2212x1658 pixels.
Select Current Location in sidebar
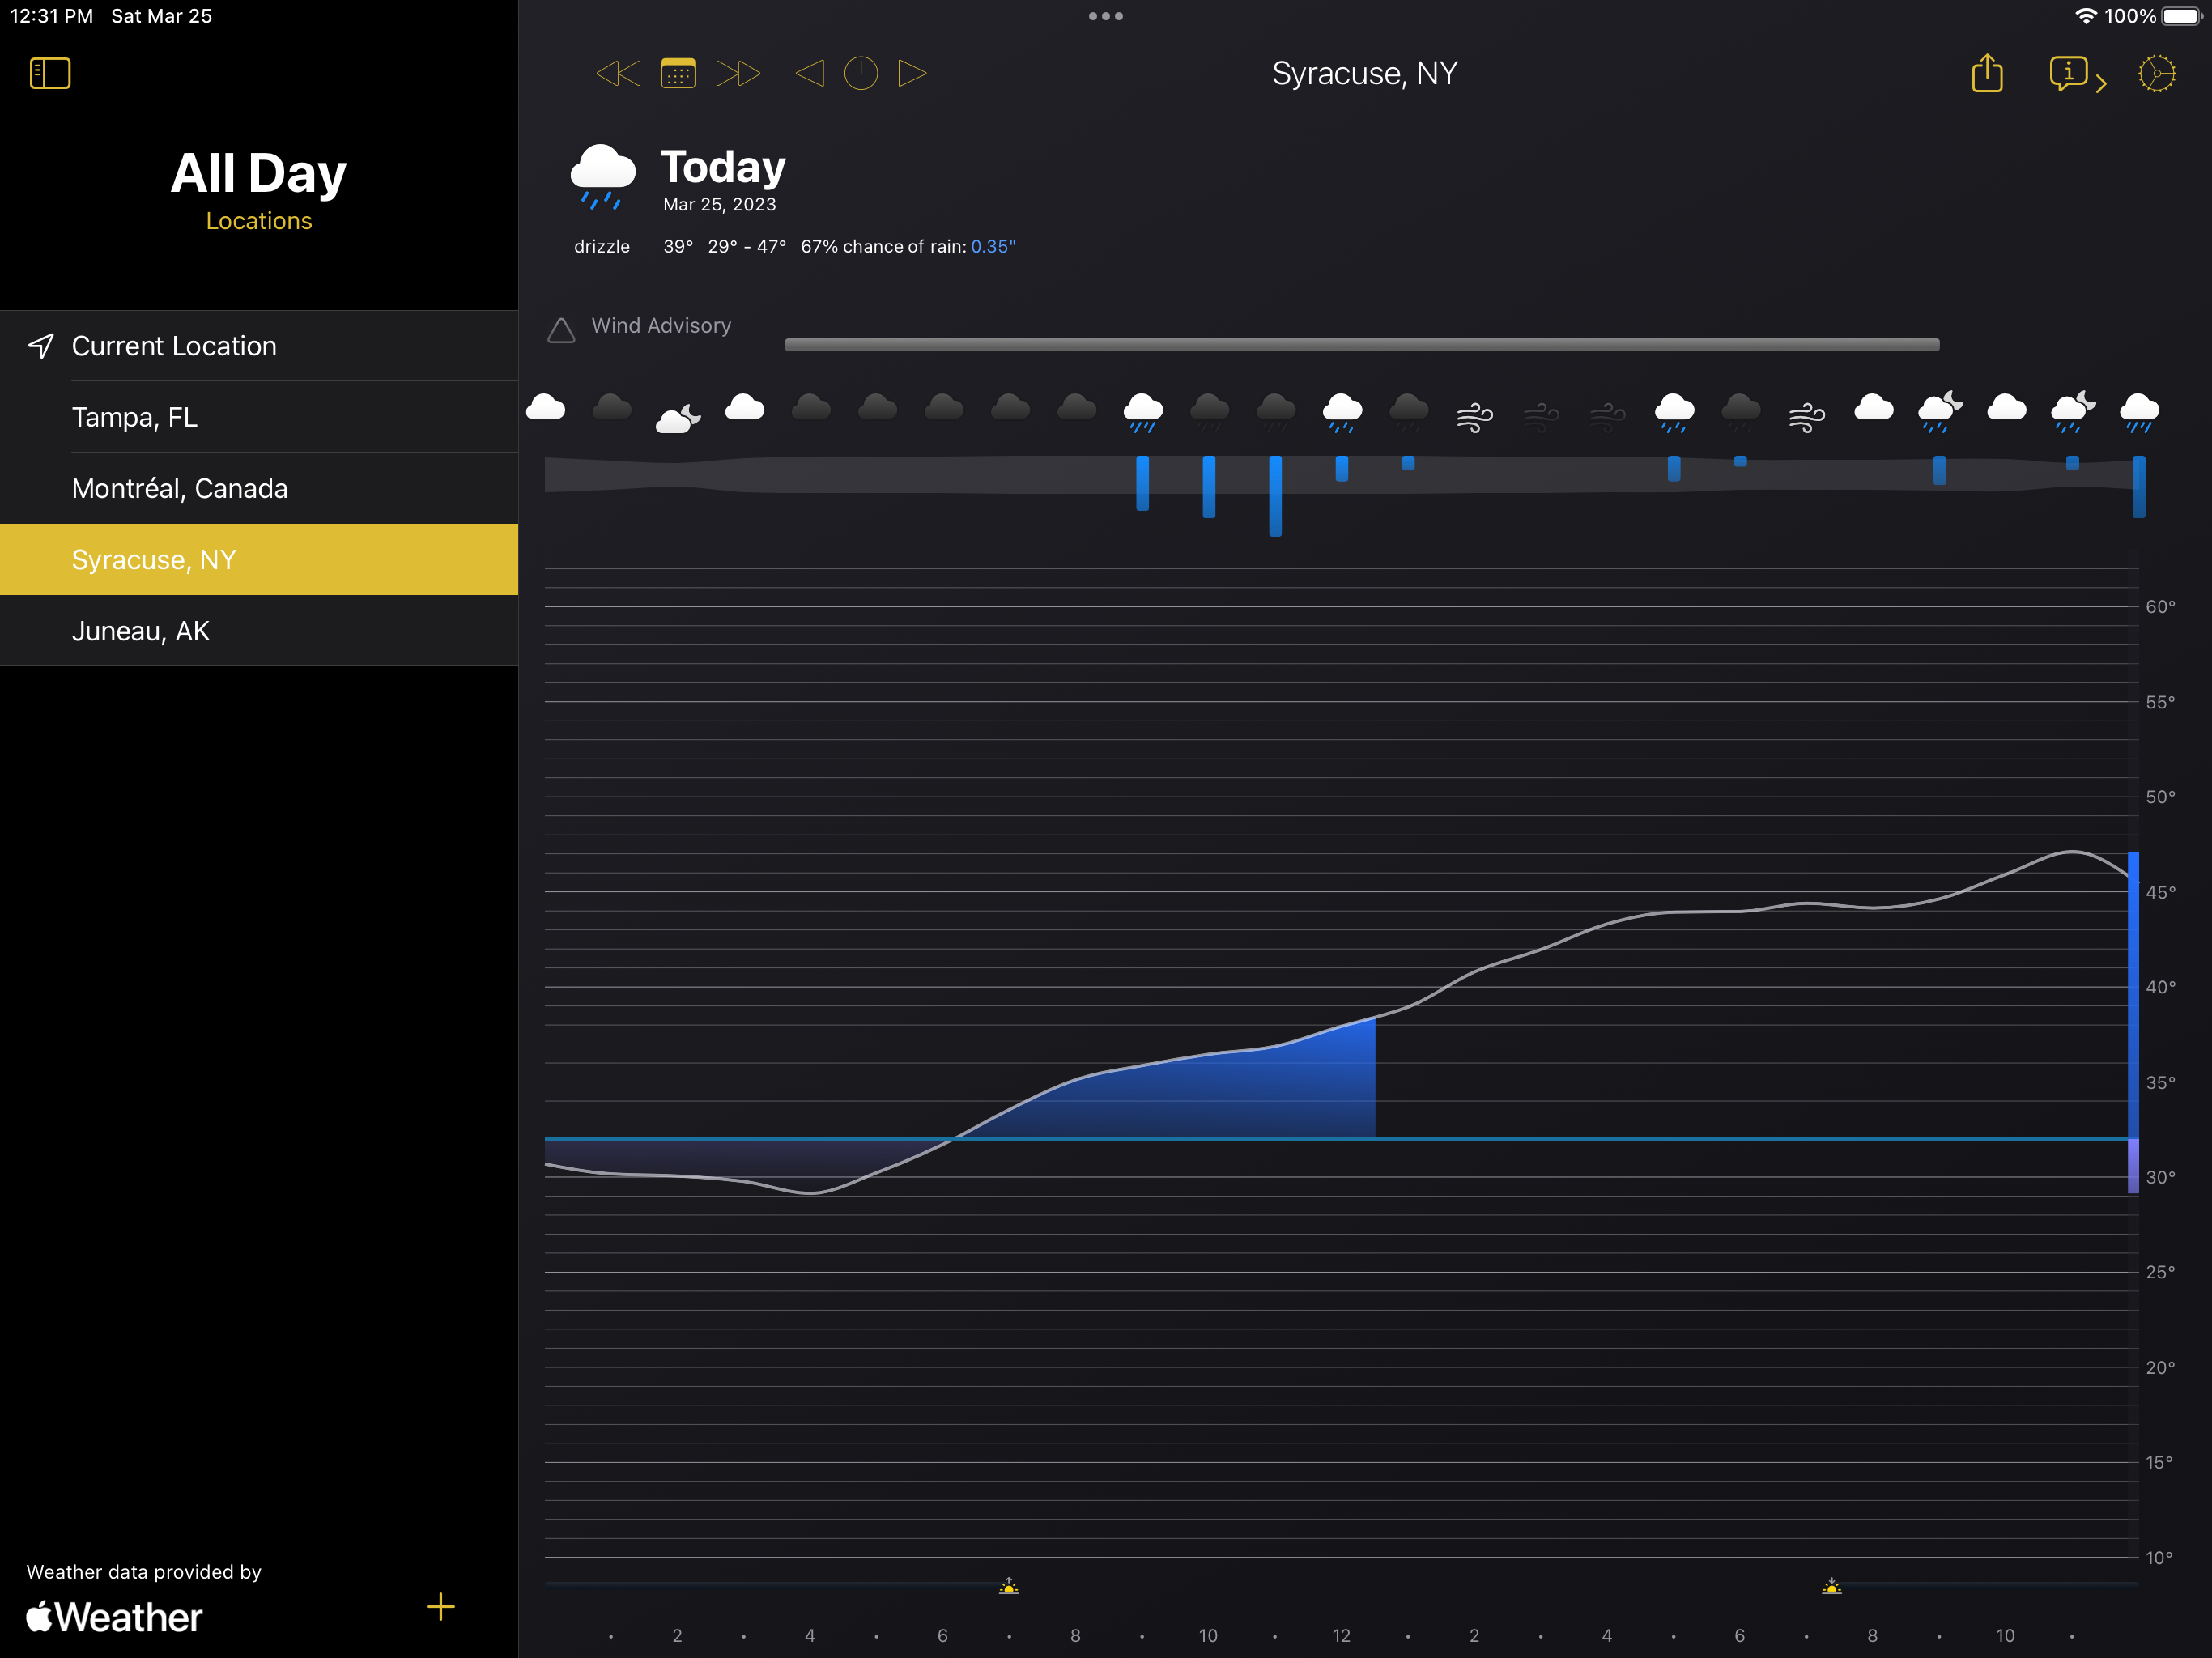[259, 346]
